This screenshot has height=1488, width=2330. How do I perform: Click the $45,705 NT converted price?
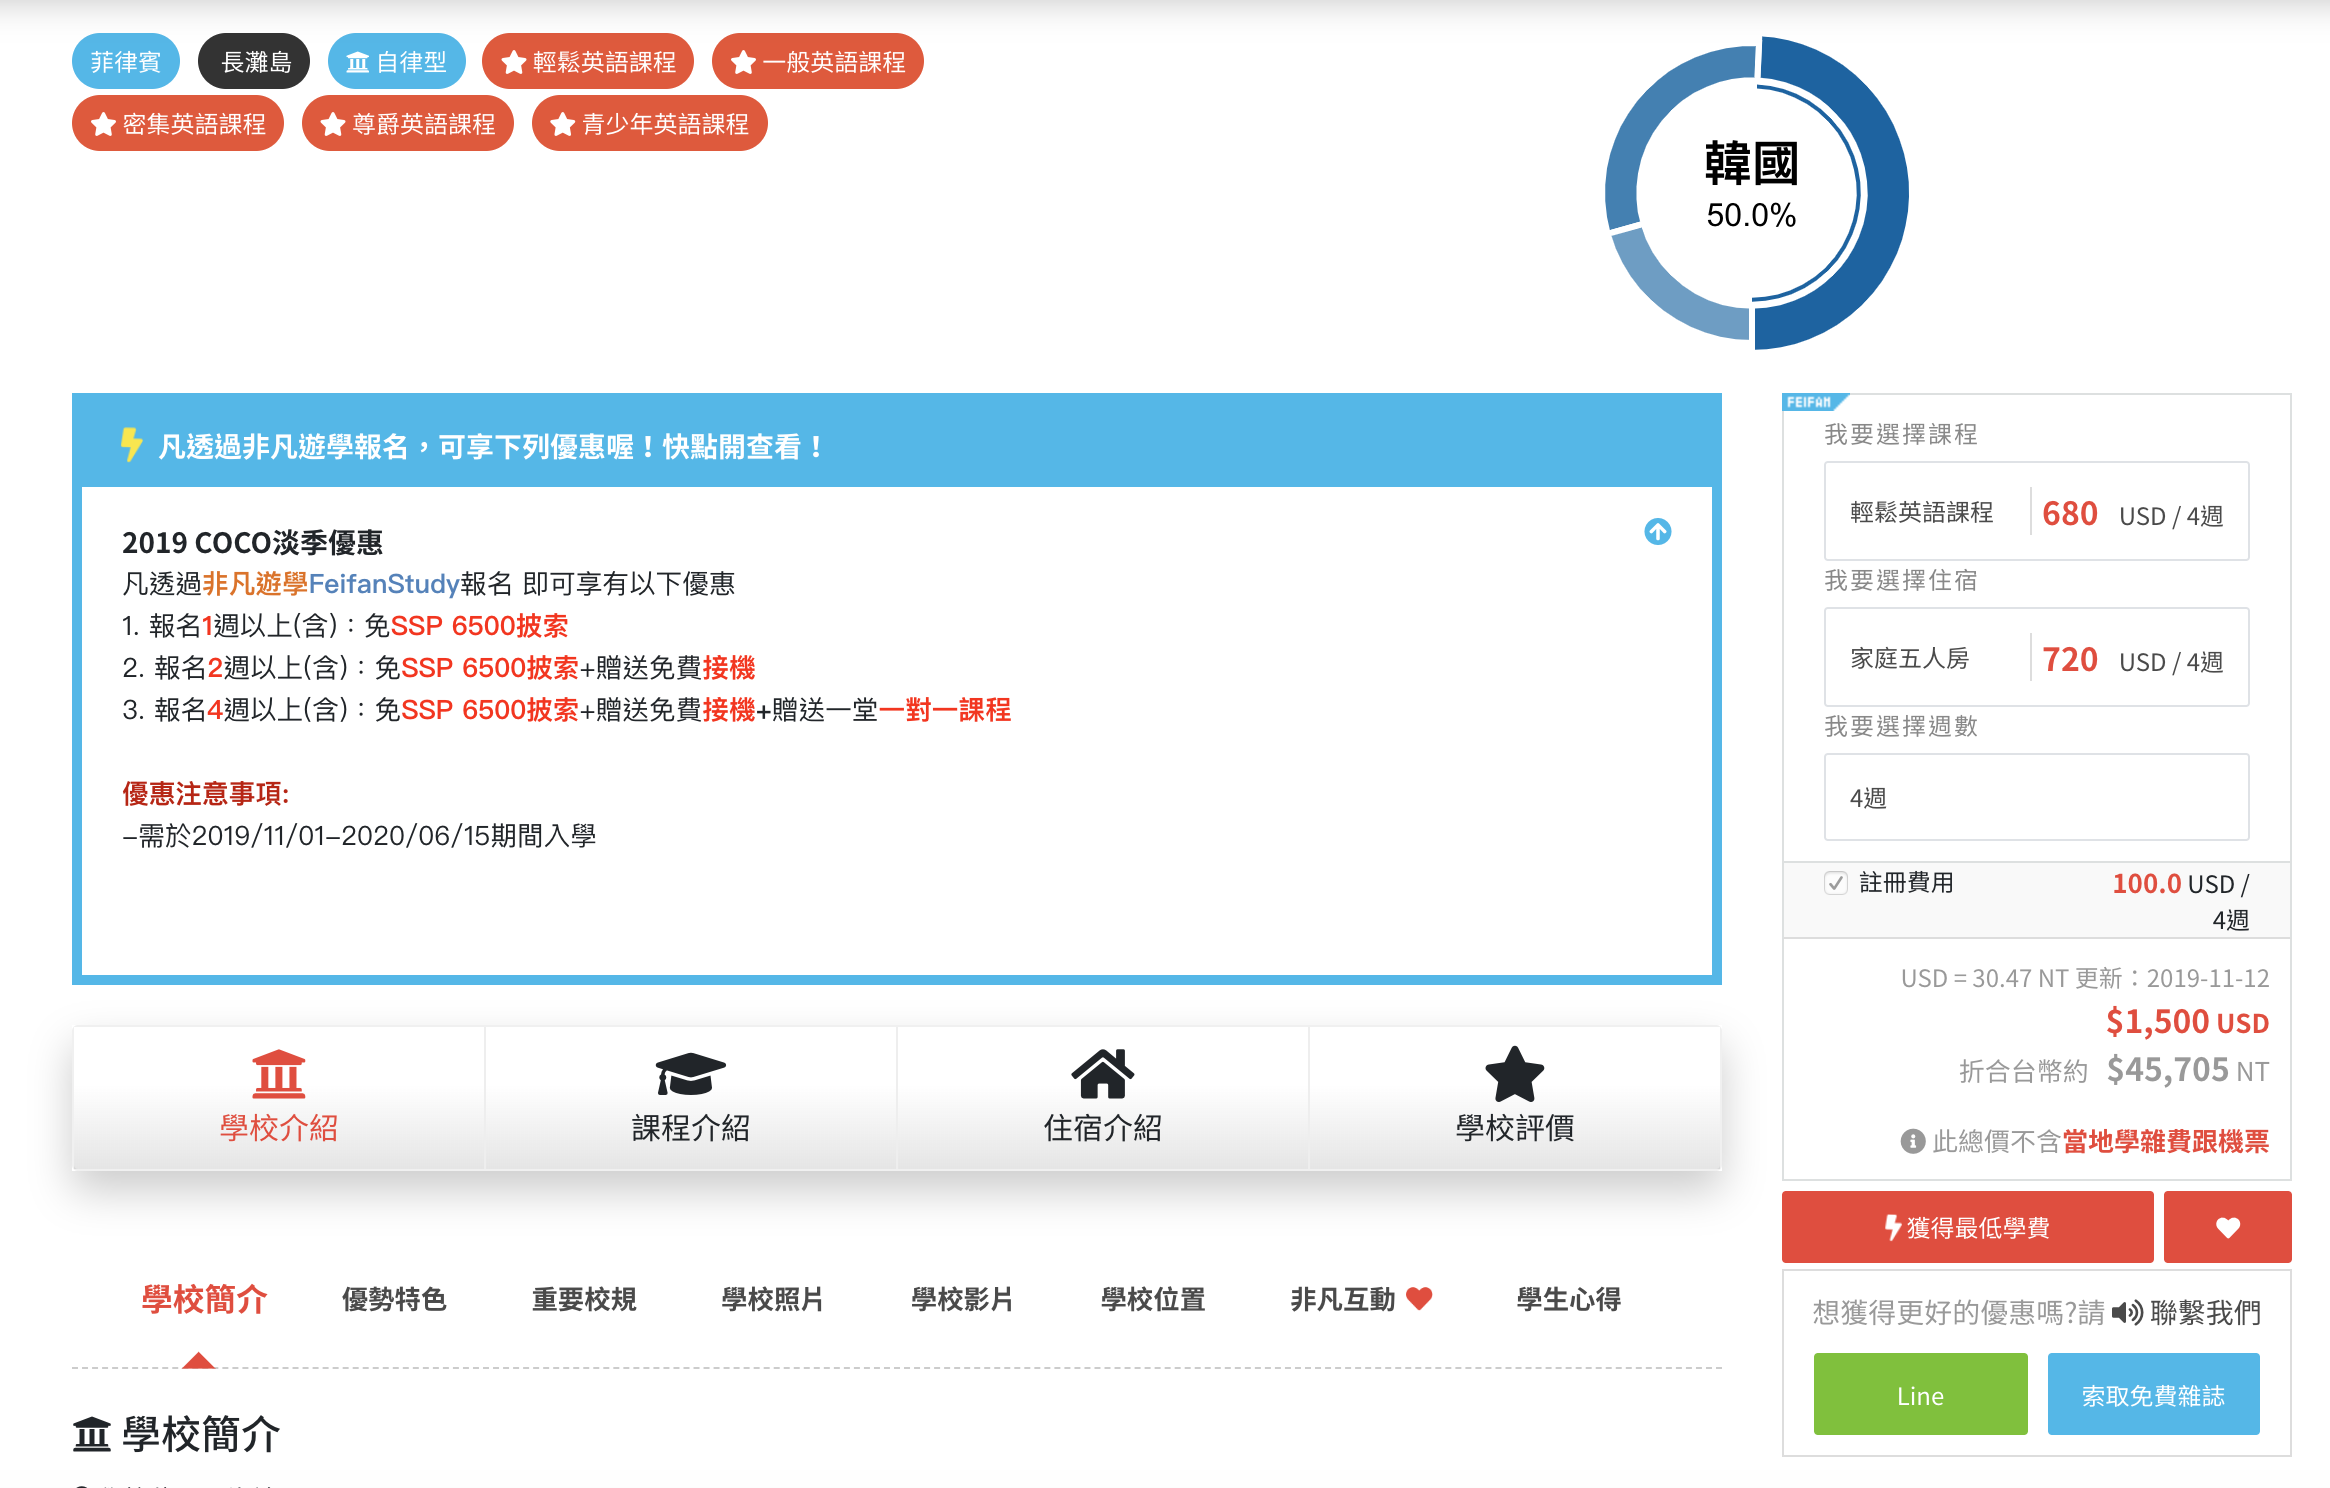click(2187, 1070)
